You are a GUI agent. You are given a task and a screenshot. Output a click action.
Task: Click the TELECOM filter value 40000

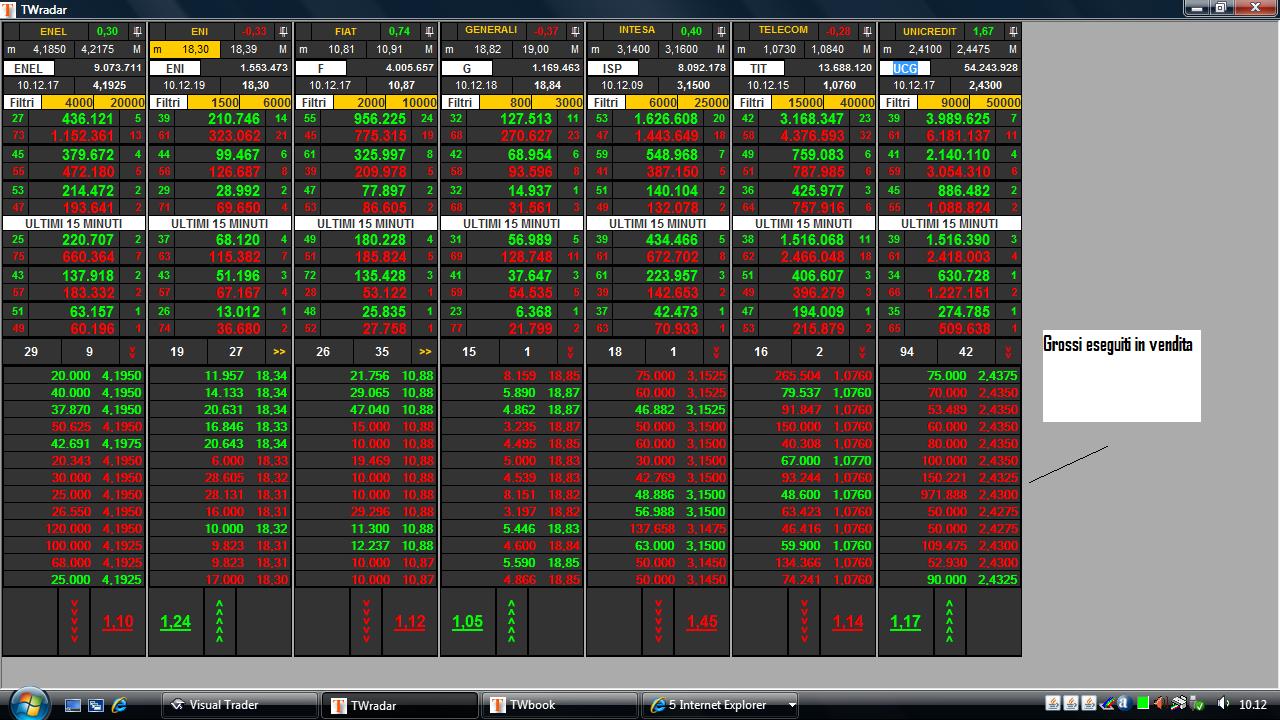[x=850, y=102]
